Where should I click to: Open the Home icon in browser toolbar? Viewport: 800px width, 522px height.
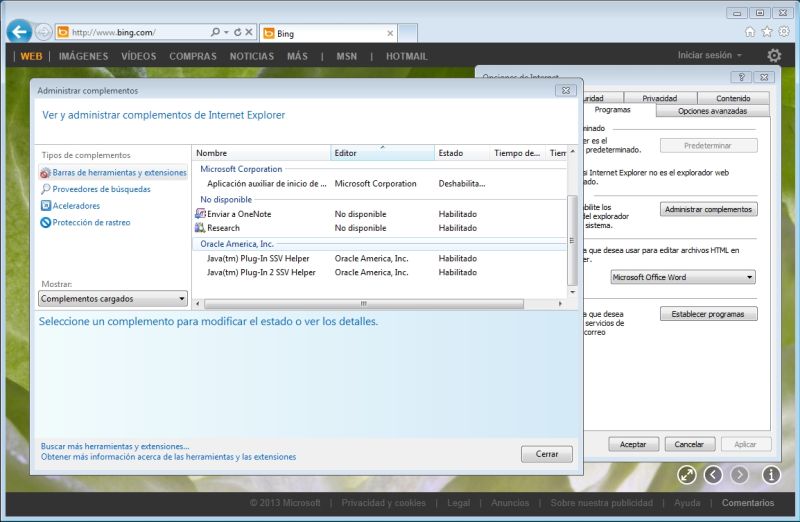(750, 32)
